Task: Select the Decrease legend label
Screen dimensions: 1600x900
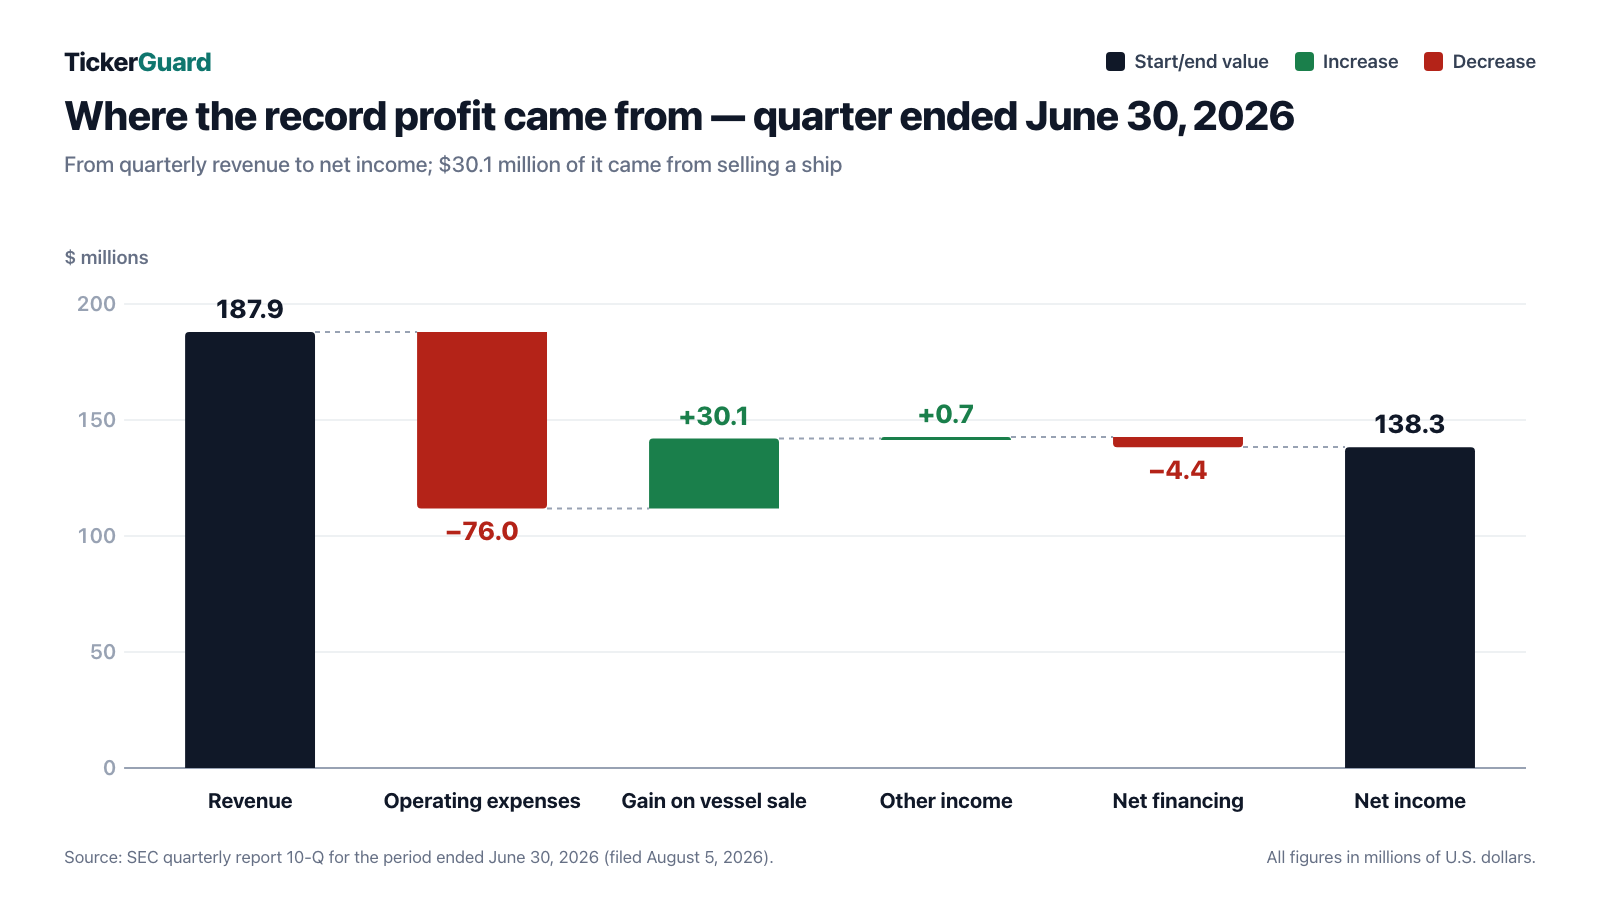Action: click(x=1494, y=62)
